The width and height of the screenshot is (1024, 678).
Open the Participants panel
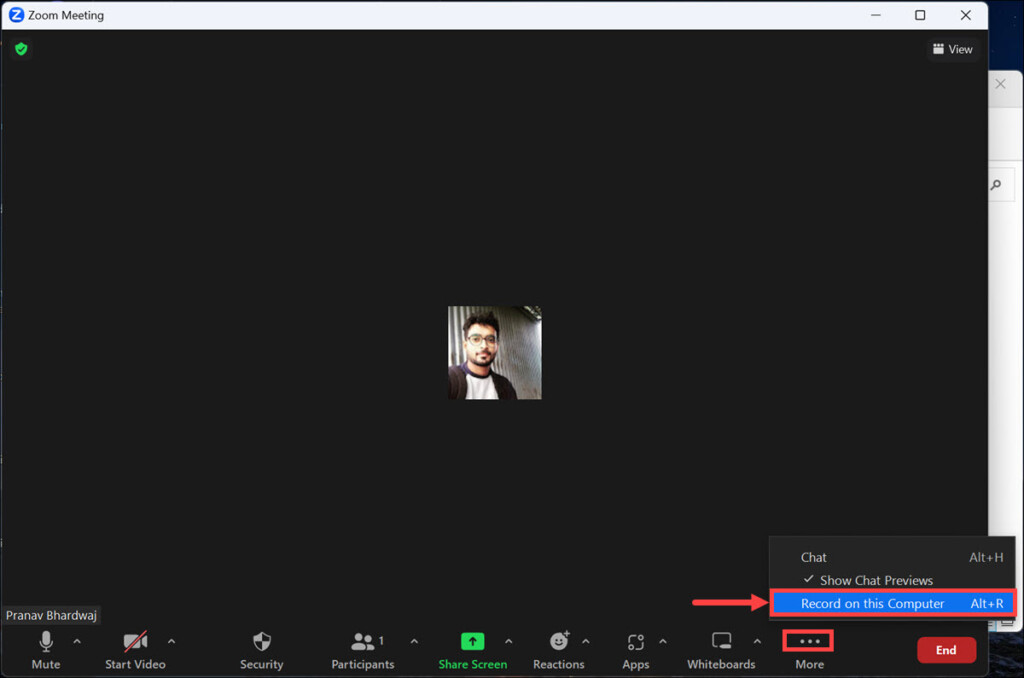coord(362,642)
